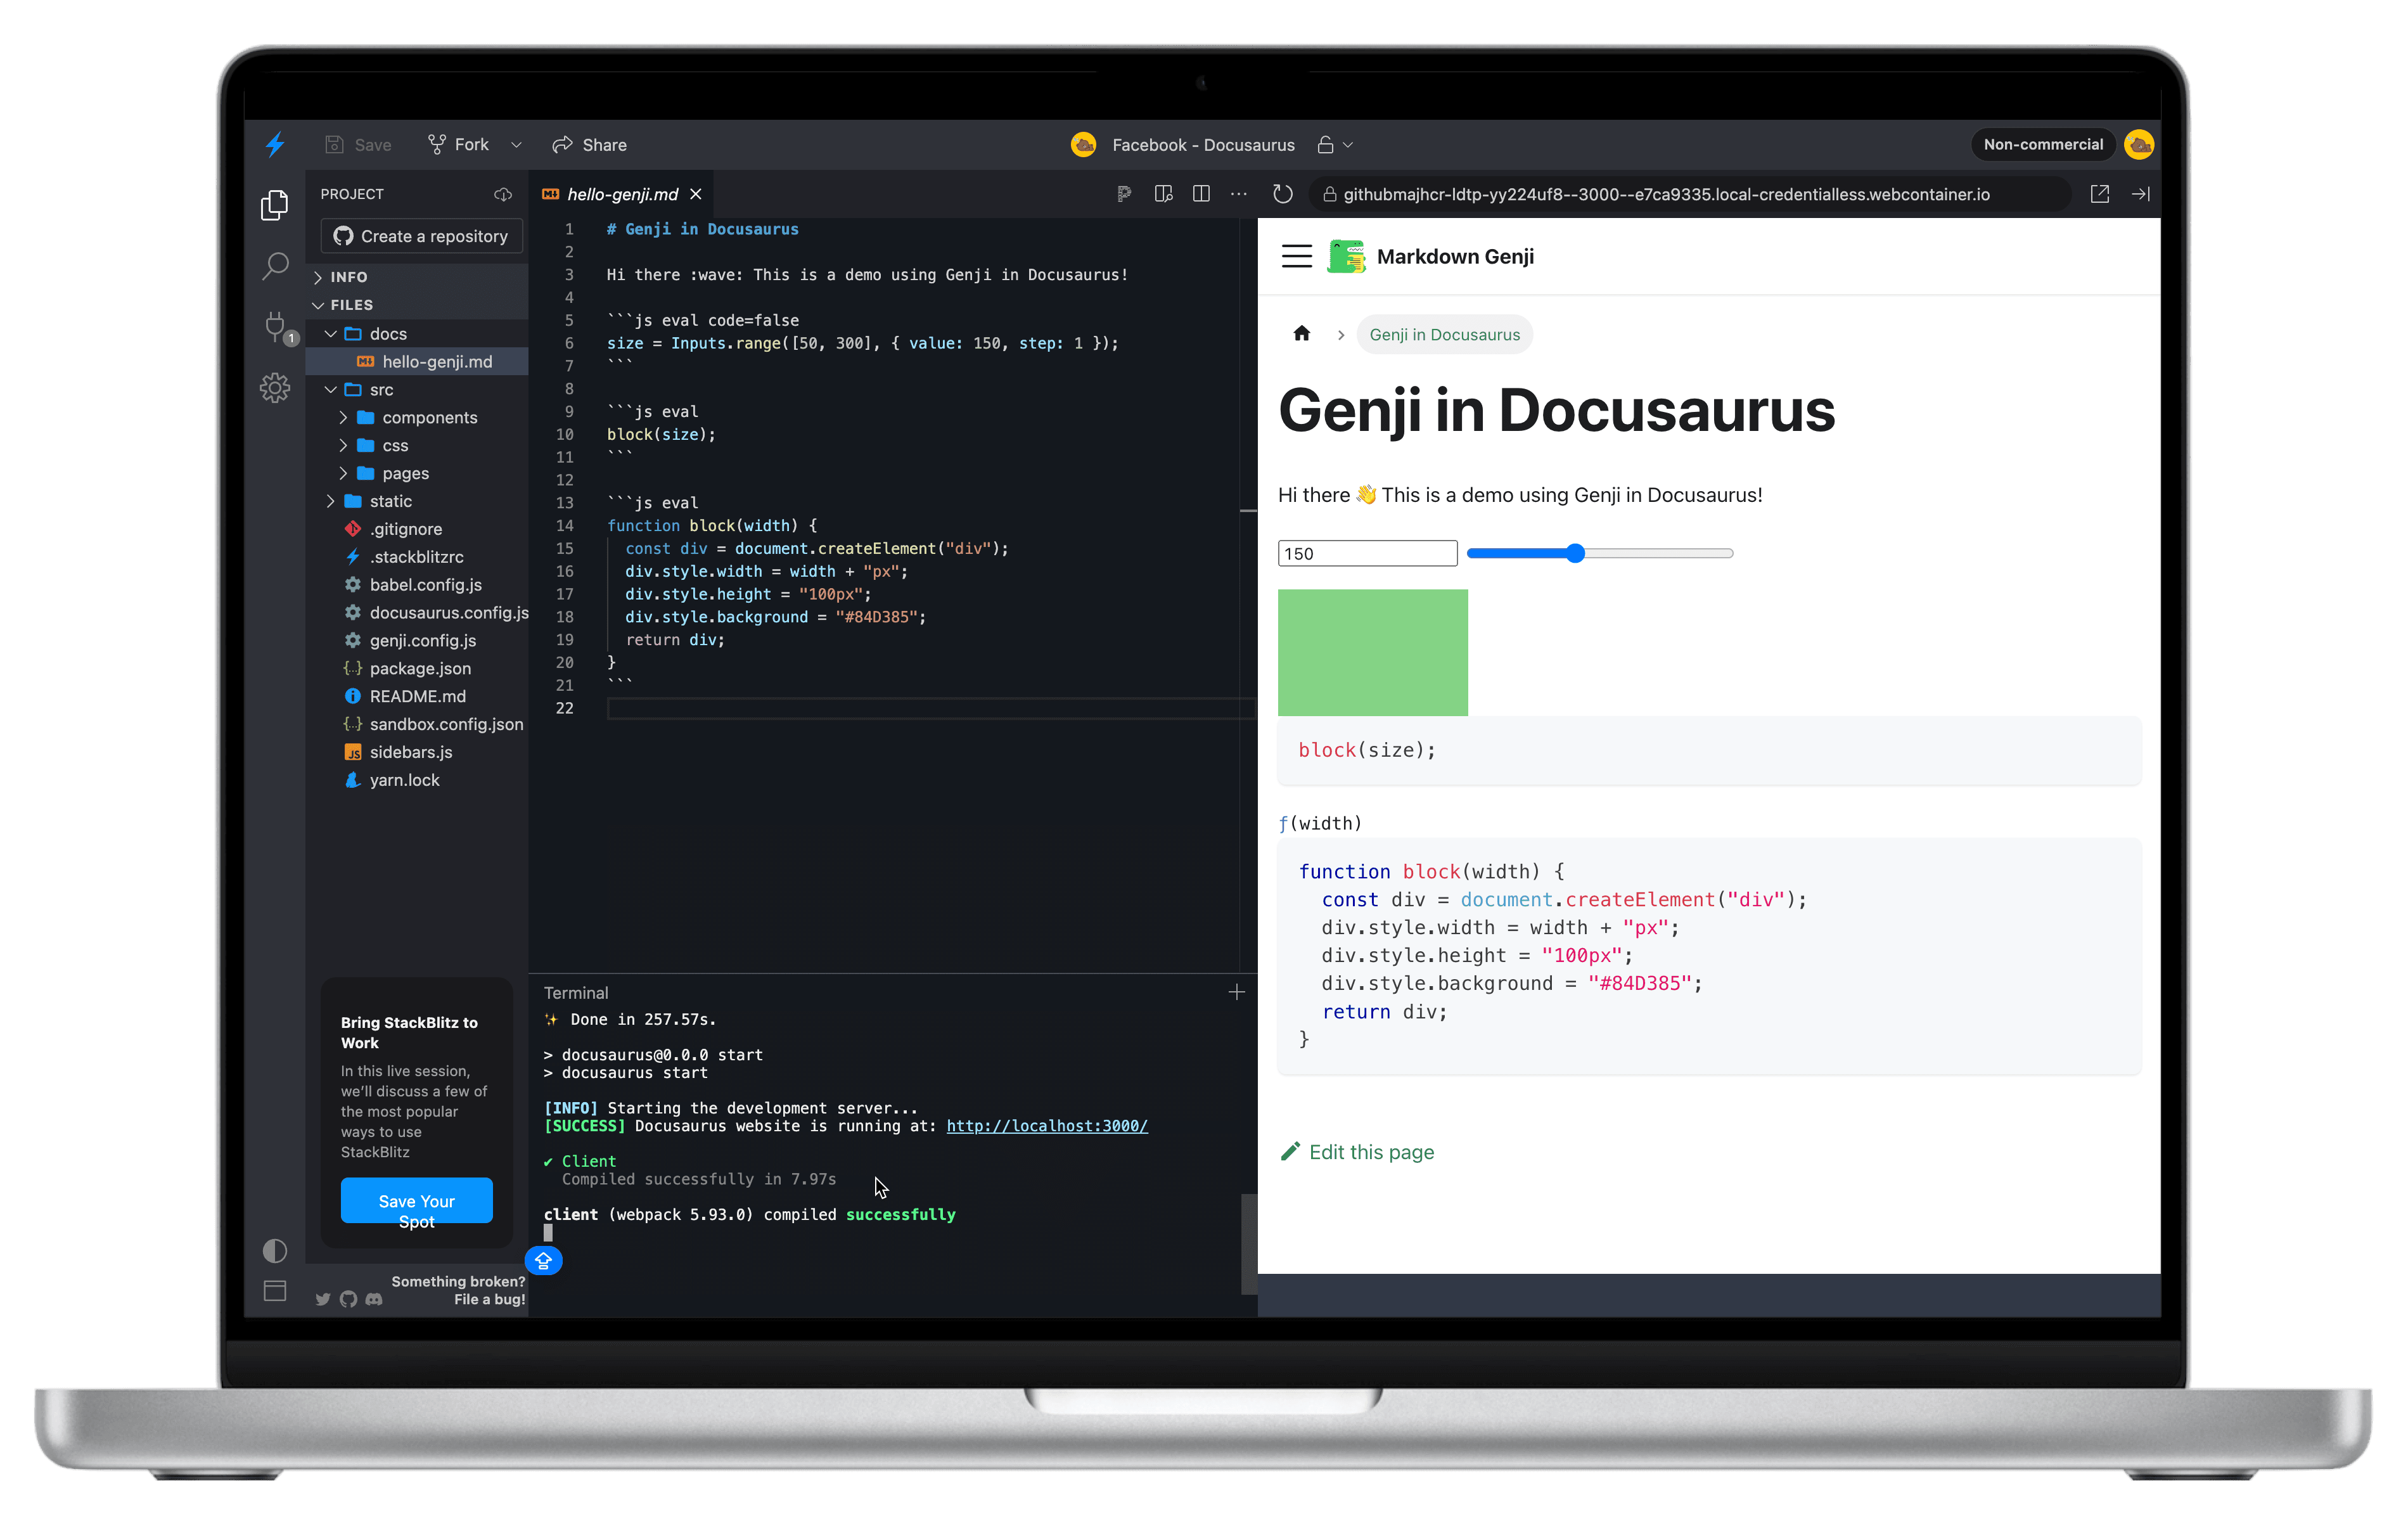Open the hamburger menu in Markdown Genji
Screen dimensions: 2408x1521
(x=1297, y=257)
